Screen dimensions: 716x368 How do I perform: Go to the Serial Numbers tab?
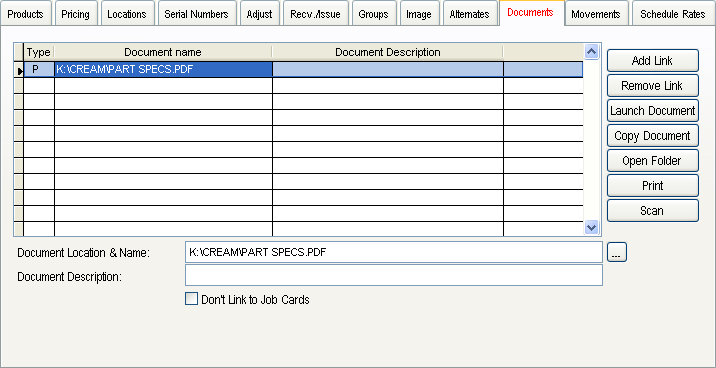[196, 14]
